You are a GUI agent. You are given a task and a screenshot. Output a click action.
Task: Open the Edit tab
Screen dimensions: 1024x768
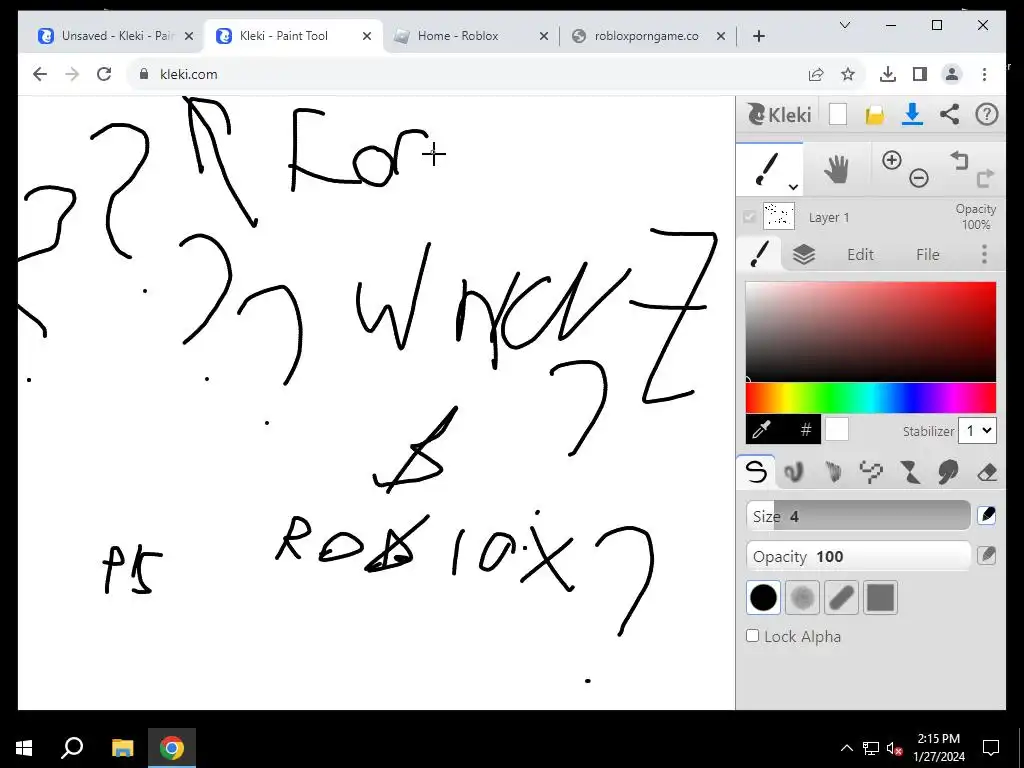point(860,255)
